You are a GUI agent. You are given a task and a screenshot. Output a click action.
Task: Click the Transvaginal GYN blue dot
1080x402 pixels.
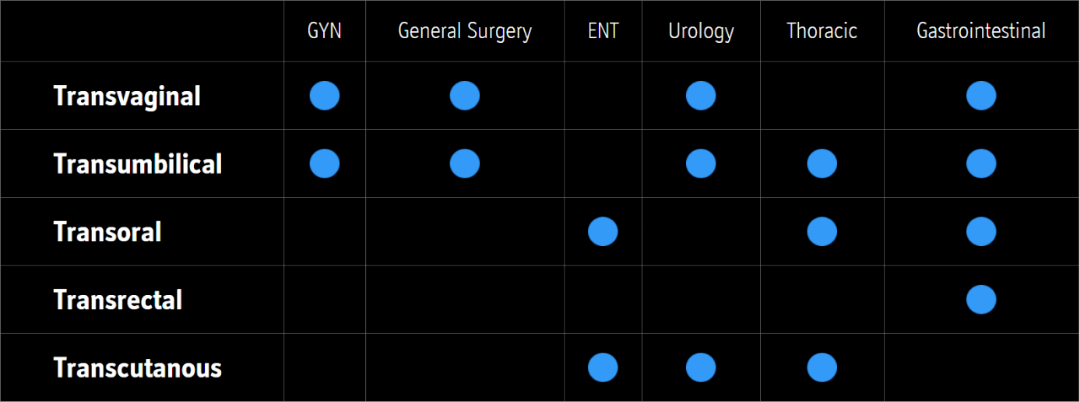click(x=324, y=96)
